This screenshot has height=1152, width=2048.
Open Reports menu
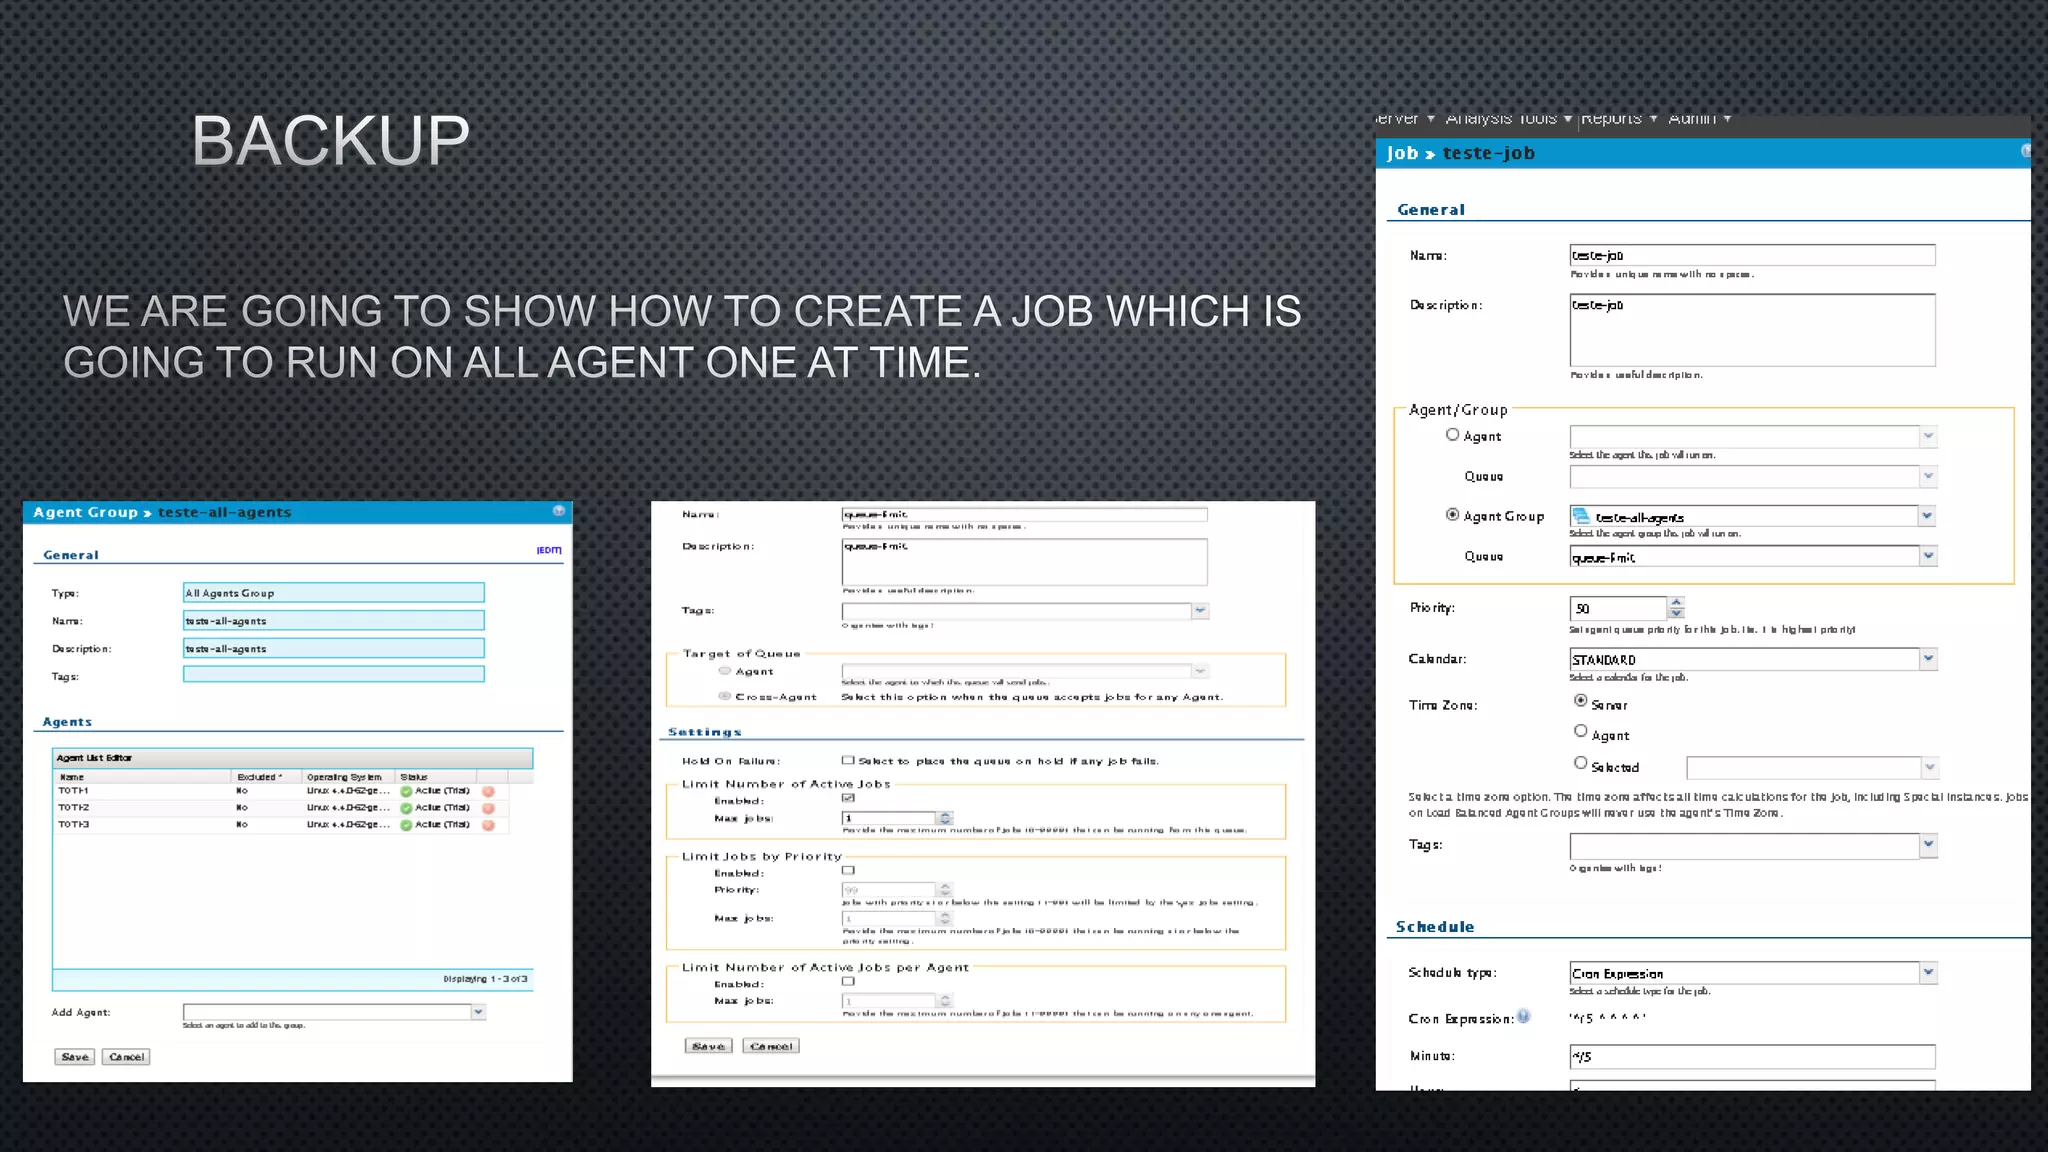point(1619,118)
